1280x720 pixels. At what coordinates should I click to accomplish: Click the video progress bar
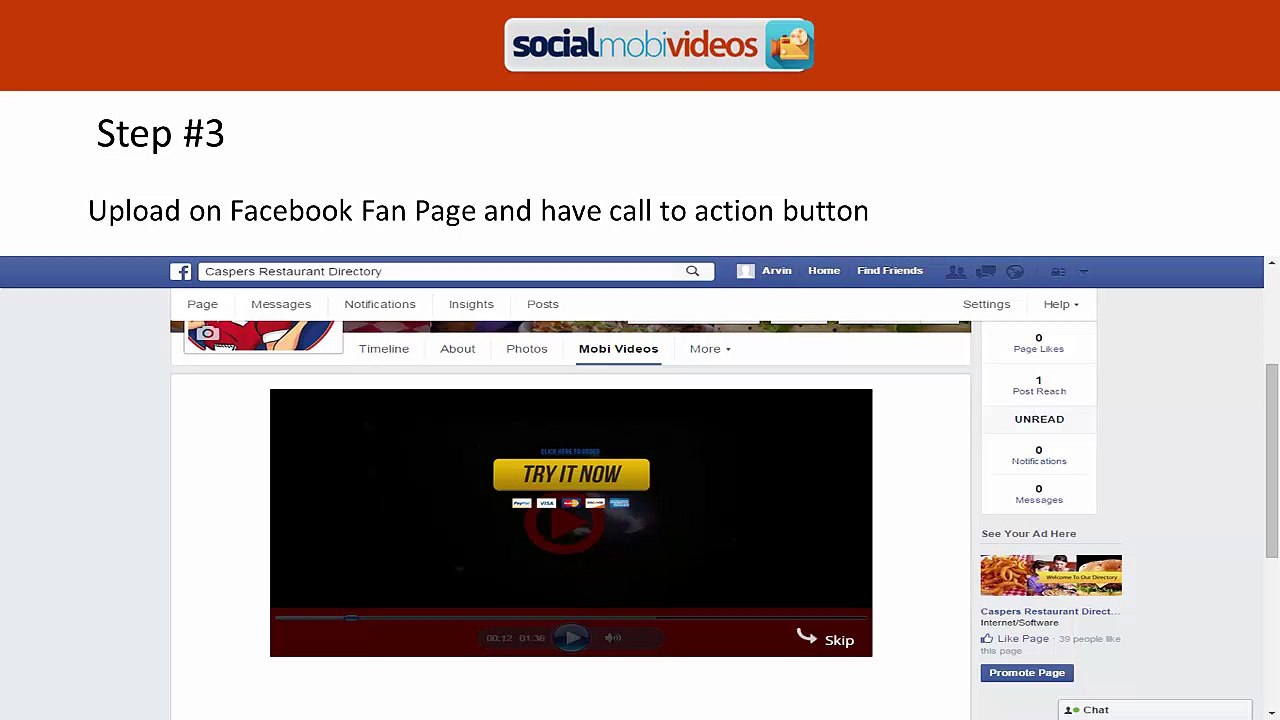coord(571,619)
